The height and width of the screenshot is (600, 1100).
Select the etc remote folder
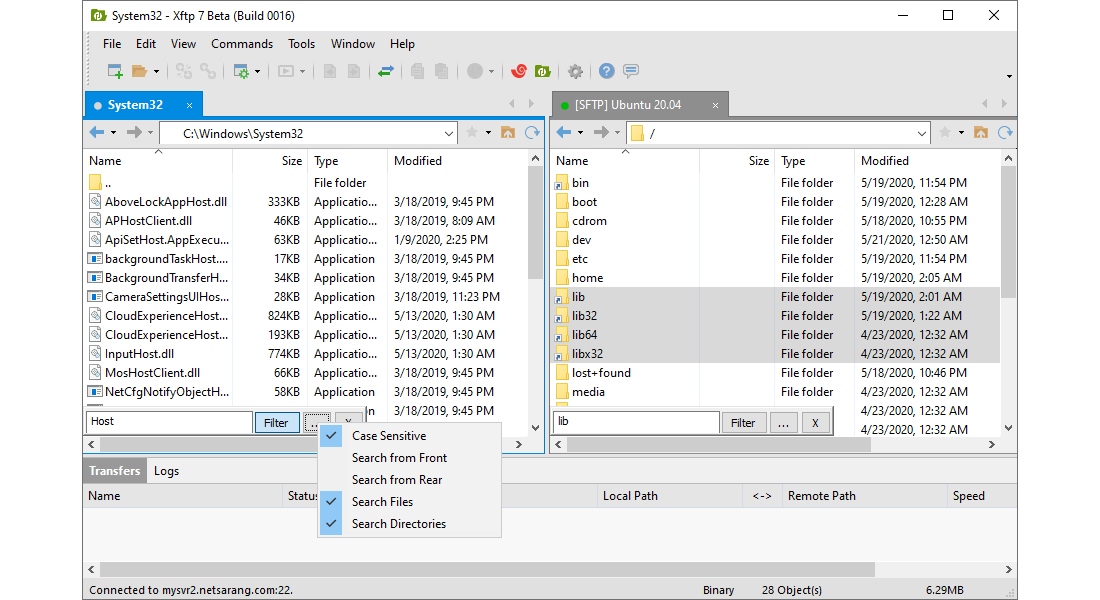(579, 259)
